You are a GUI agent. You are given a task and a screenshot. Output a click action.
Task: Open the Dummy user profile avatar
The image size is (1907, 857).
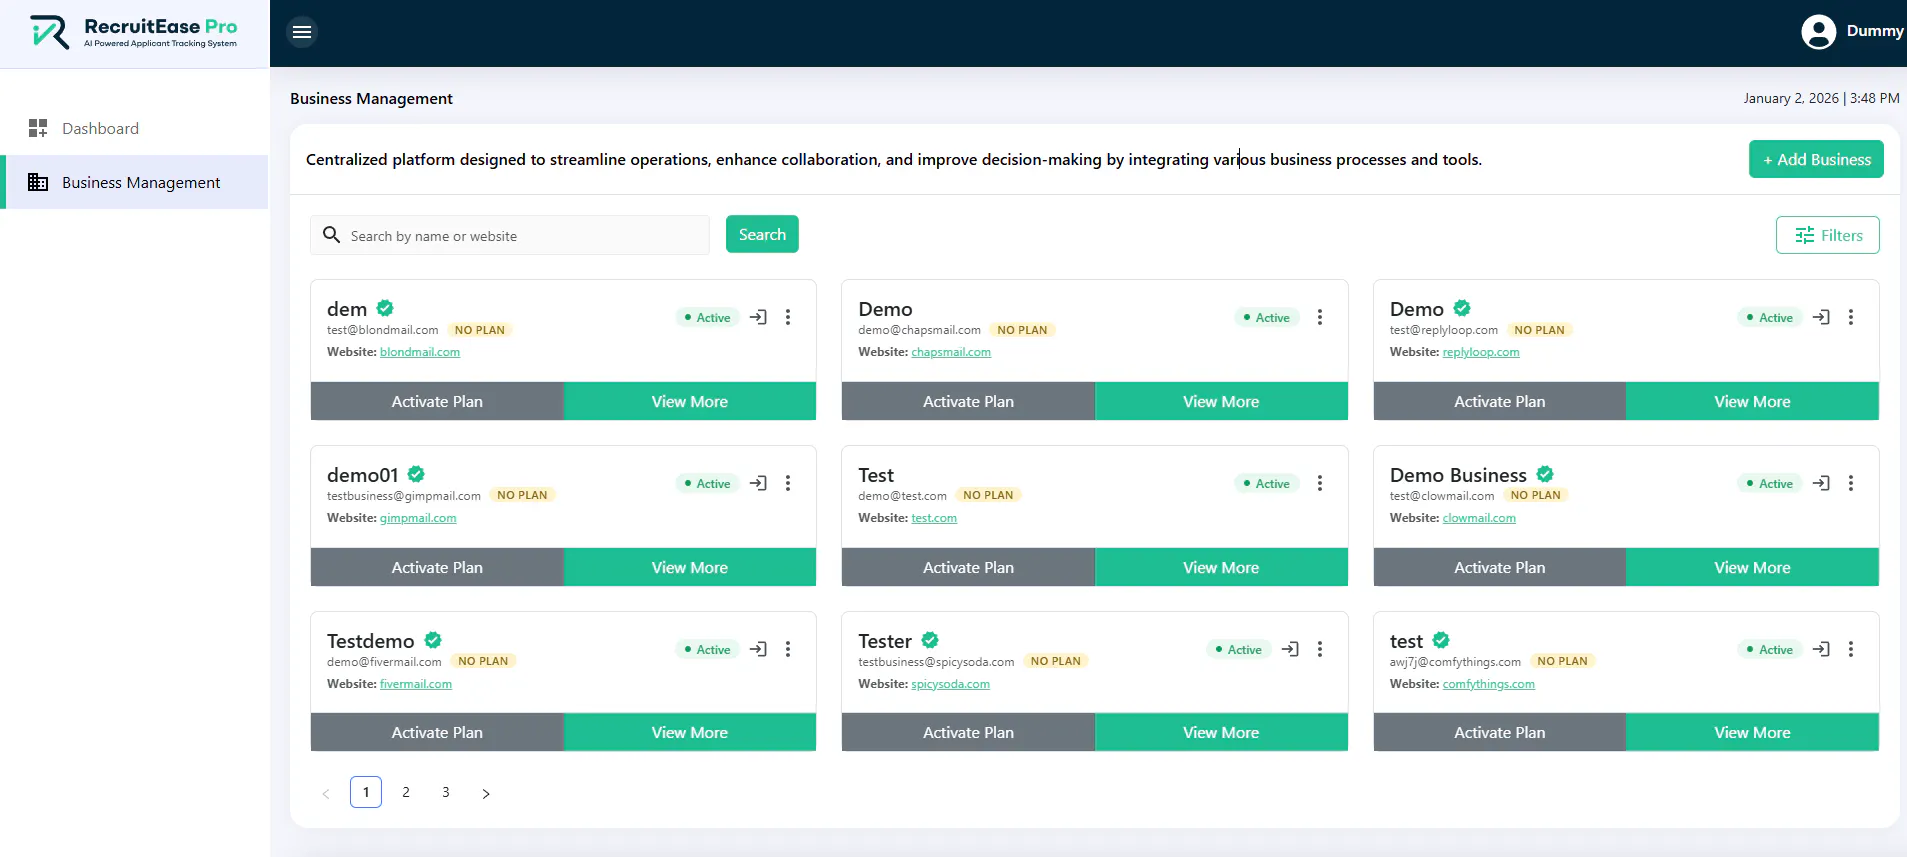coord(1818,32)
